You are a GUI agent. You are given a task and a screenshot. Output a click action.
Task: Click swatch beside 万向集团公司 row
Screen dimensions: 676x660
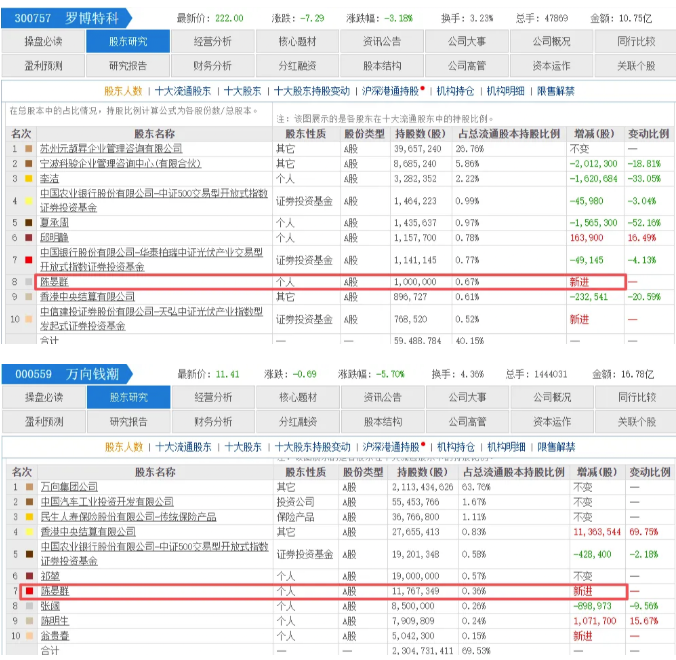[29, 487]
